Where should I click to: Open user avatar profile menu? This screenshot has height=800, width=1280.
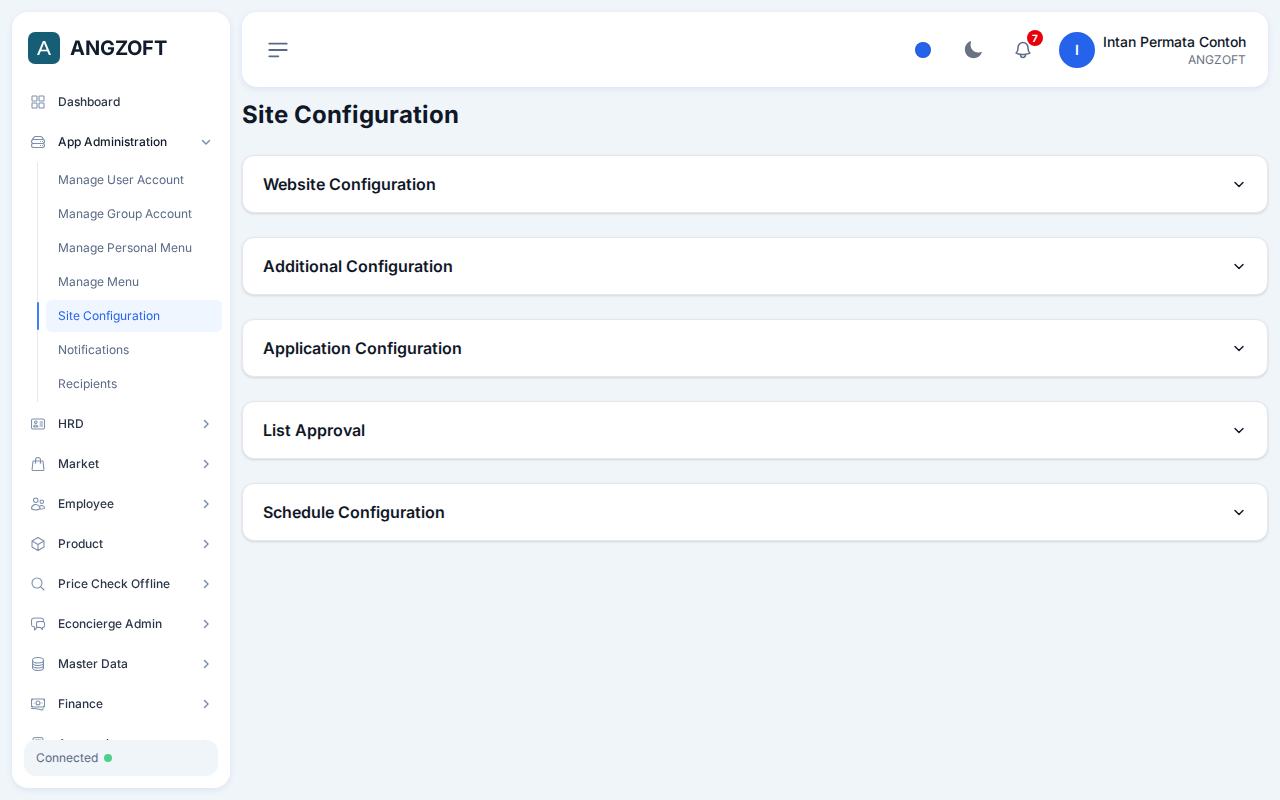(x=1077, y=50)
